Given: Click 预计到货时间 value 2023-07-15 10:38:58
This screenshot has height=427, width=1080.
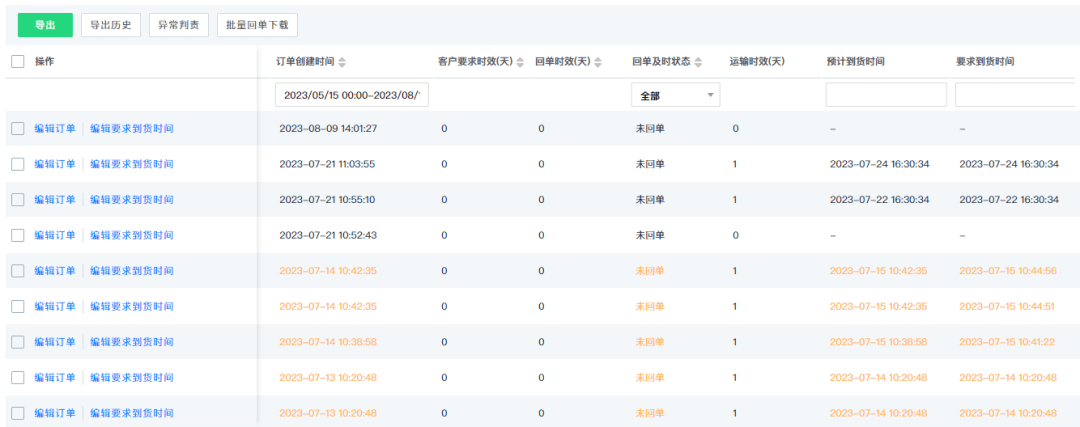Looking at the screenshot, I should 878,342.
